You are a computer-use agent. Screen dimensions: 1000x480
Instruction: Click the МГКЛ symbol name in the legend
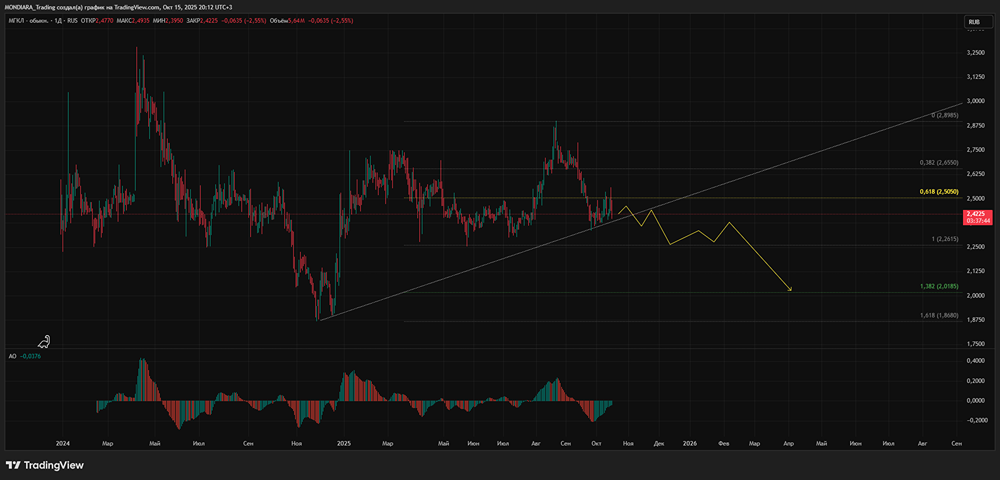click(x=17, y=21)
